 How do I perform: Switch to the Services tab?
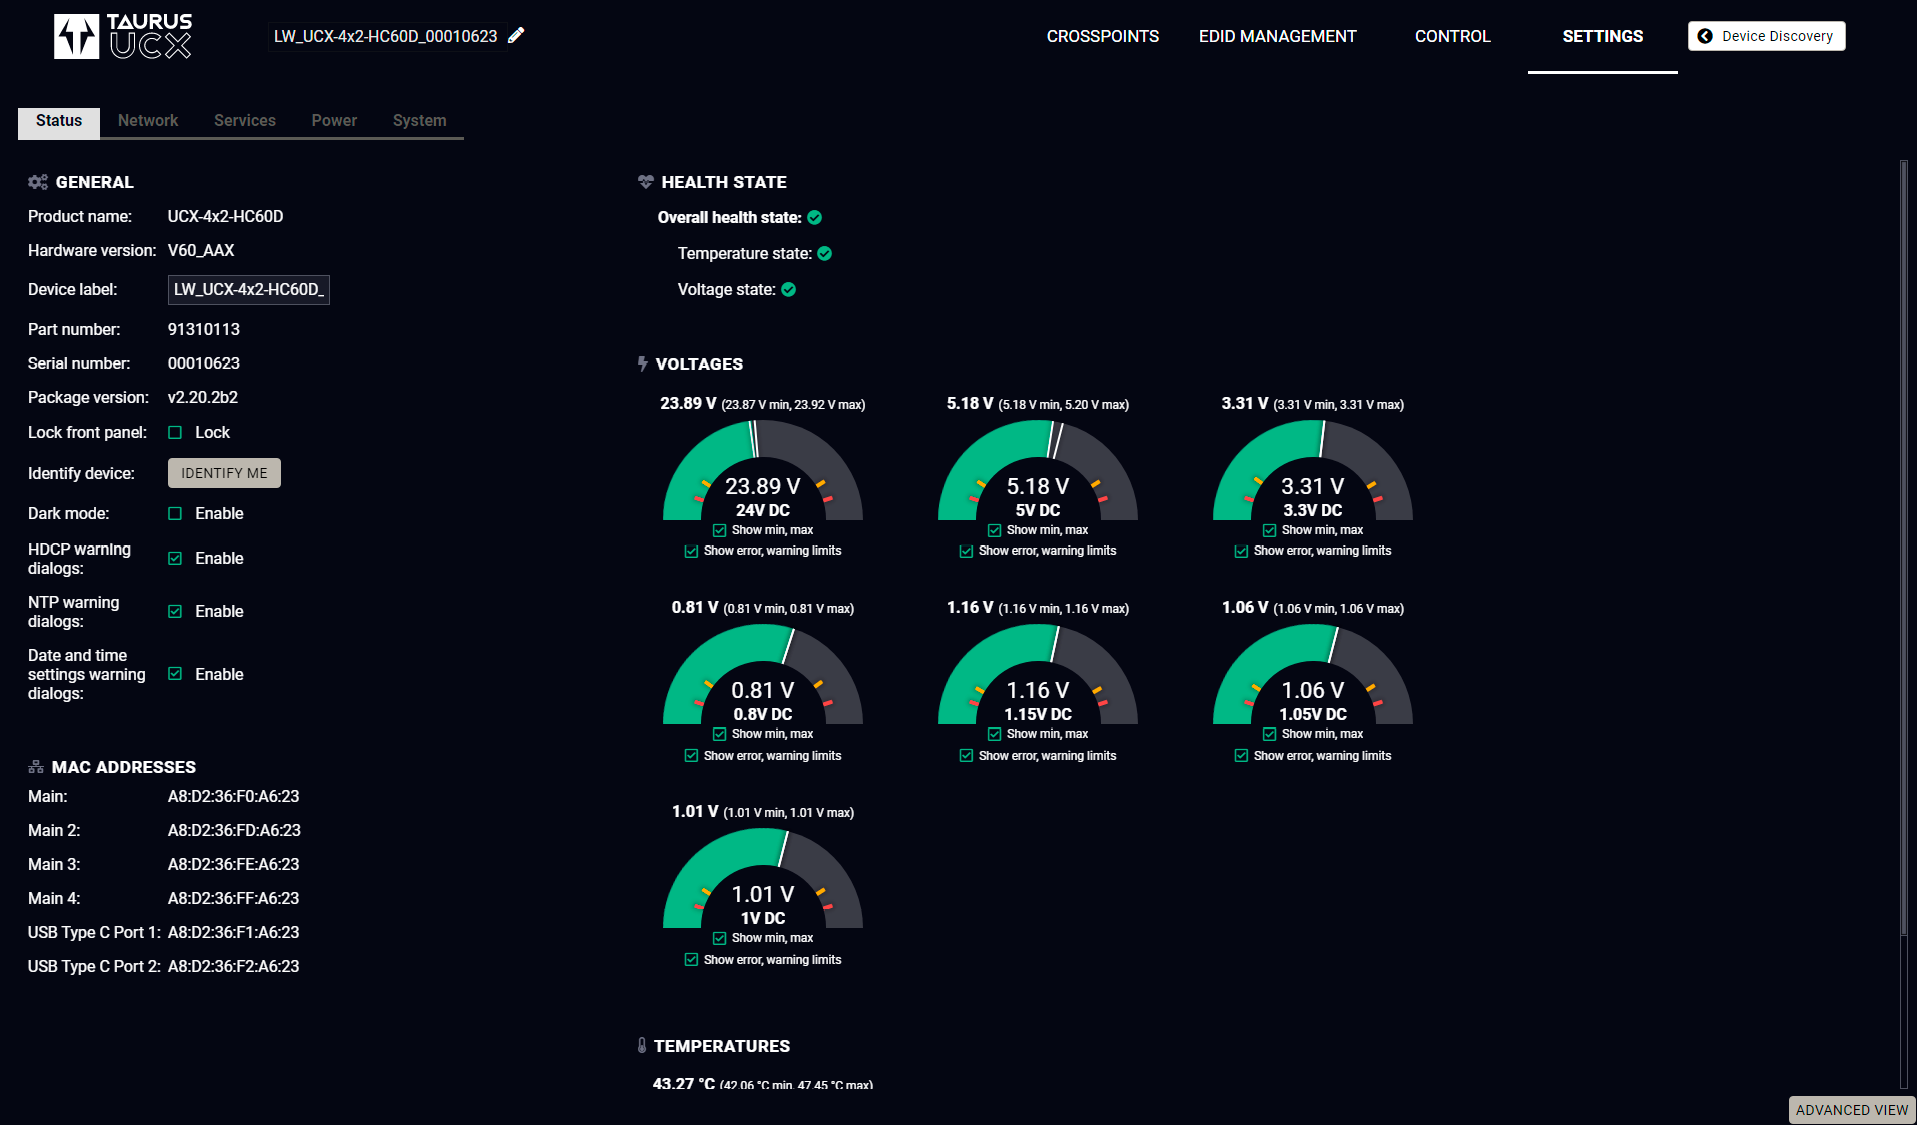click(x=245, y=121)
